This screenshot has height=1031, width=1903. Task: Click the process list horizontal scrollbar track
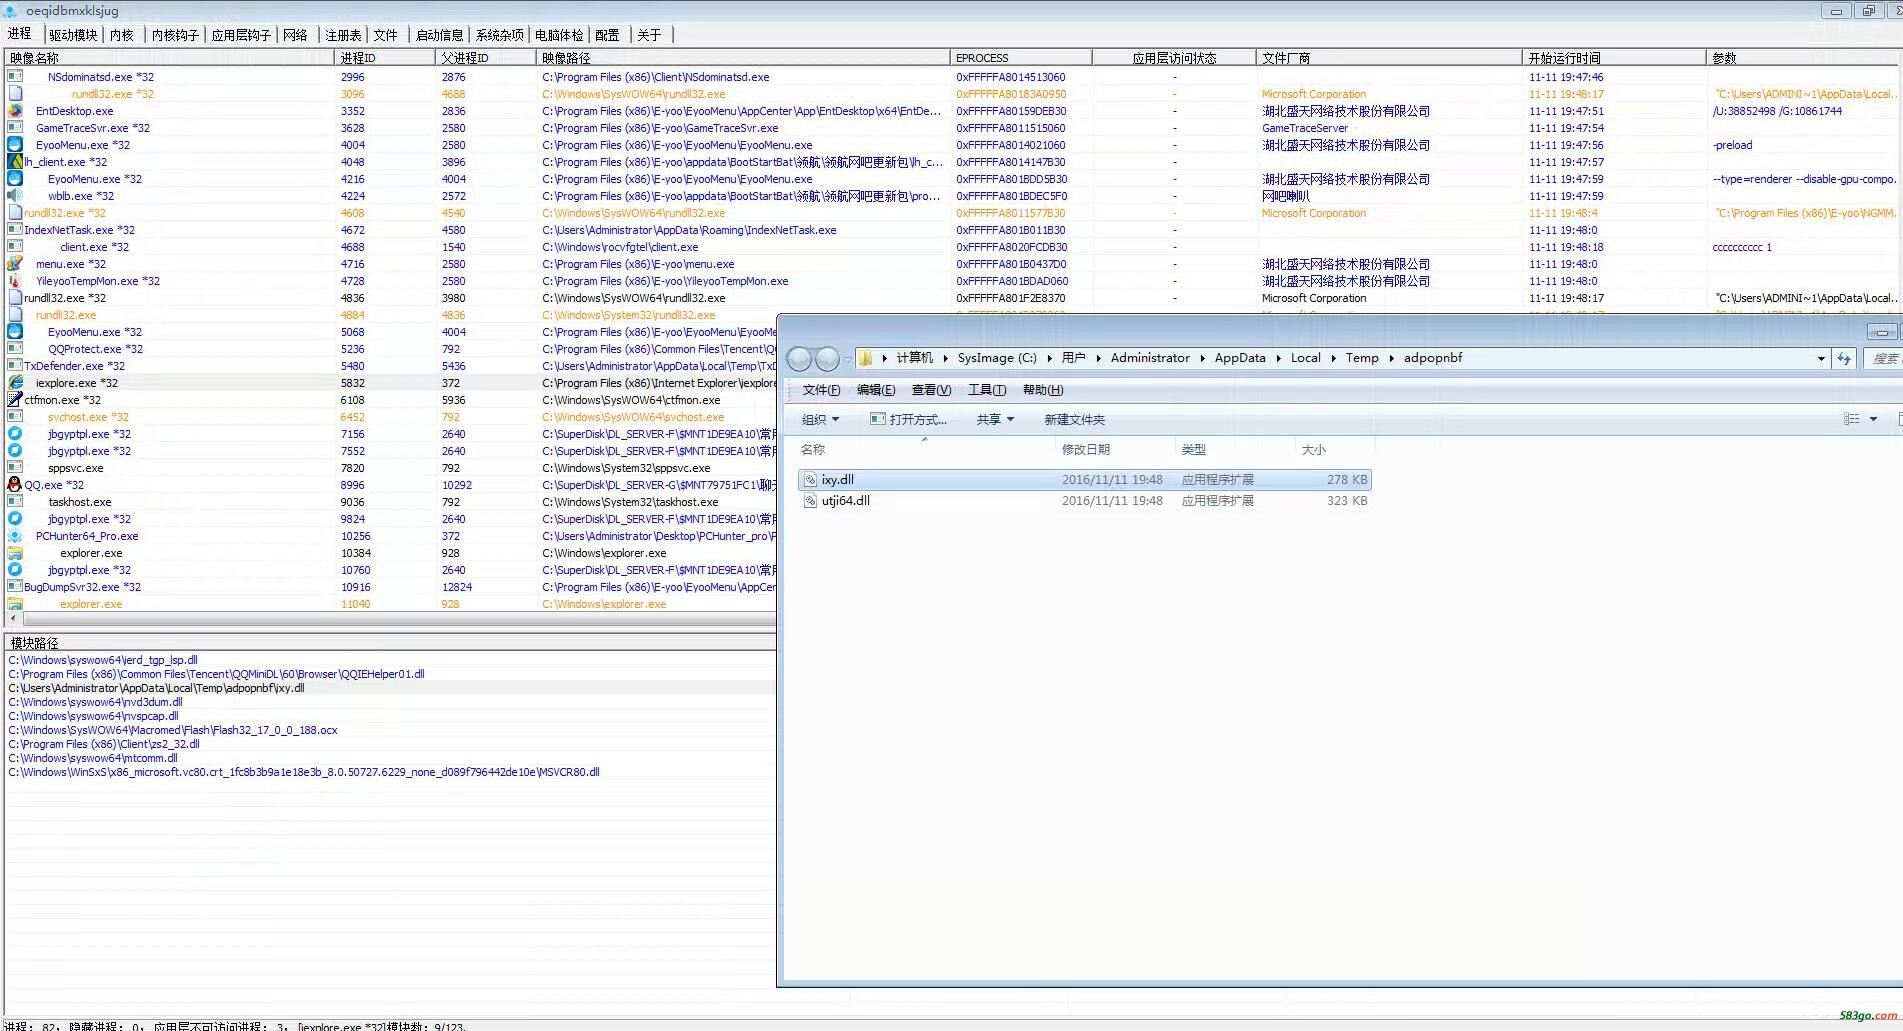click(x=400, y=619)
